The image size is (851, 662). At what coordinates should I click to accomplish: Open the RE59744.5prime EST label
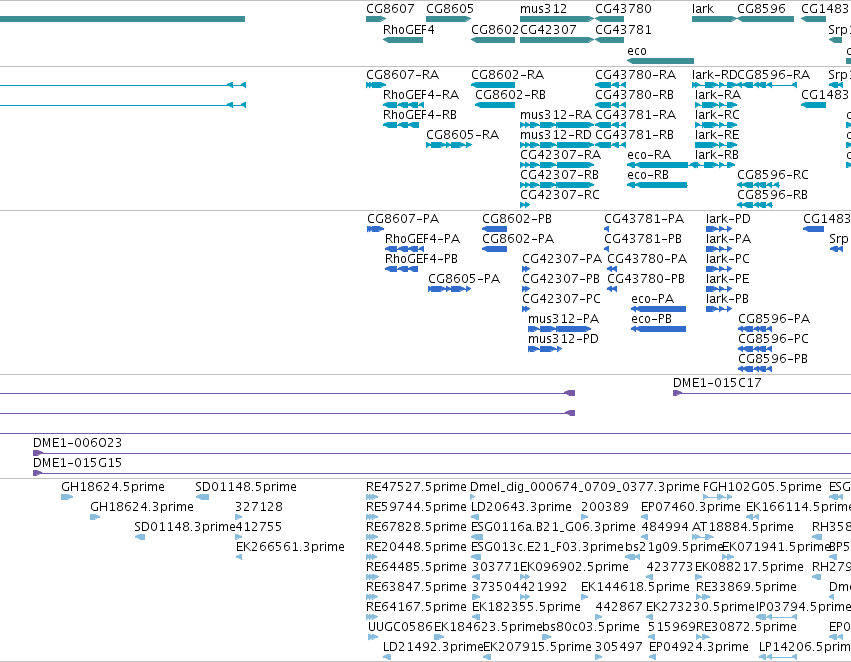tap(416, 507)
